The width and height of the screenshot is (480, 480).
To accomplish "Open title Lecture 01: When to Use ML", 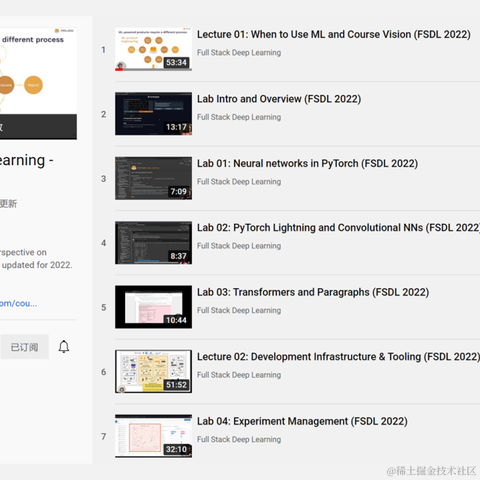I will (334, 34).
